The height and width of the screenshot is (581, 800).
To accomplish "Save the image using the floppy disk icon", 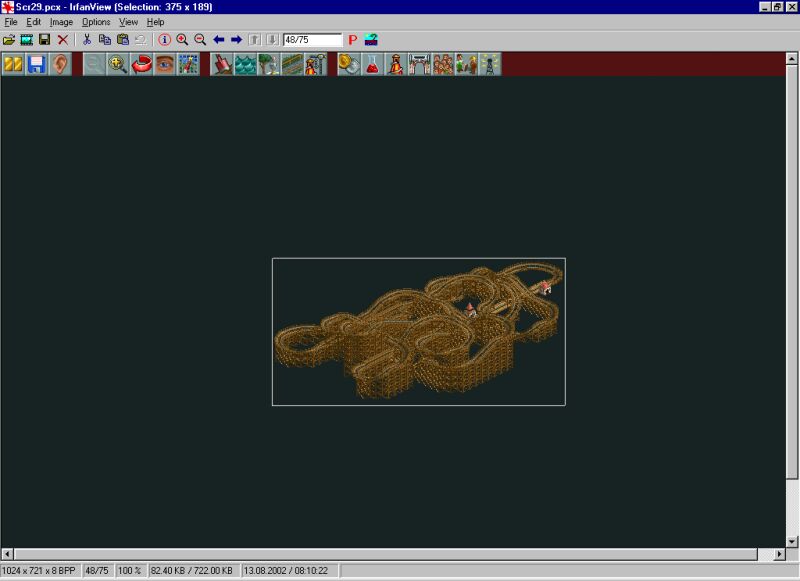I will 44,40.
